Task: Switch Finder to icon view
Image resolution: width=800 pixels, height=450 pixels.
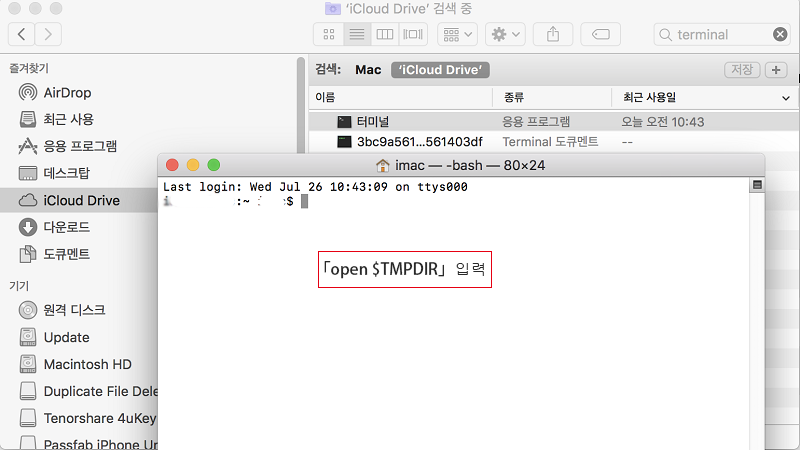Action: point(329,34)
